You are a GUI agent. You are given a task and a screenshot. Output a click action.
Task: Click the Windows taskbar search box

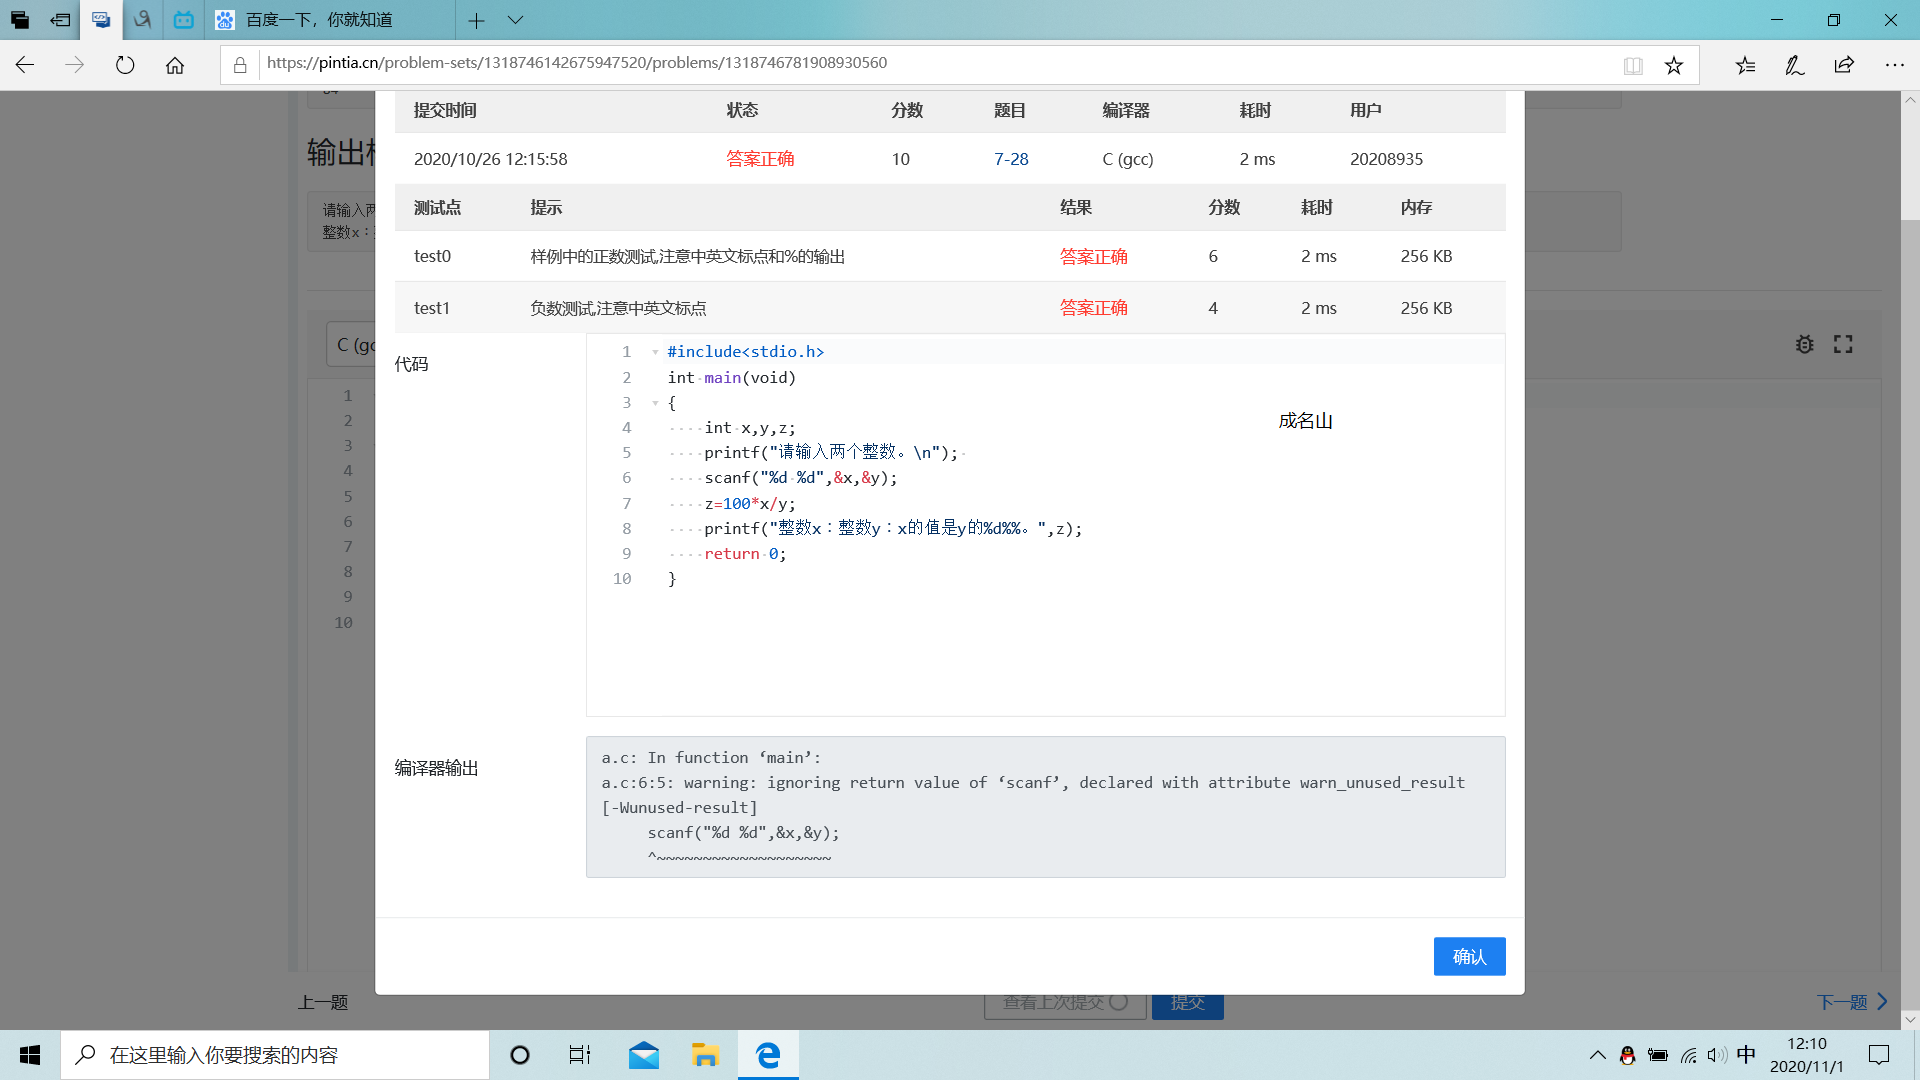(x=275, y=1055)
